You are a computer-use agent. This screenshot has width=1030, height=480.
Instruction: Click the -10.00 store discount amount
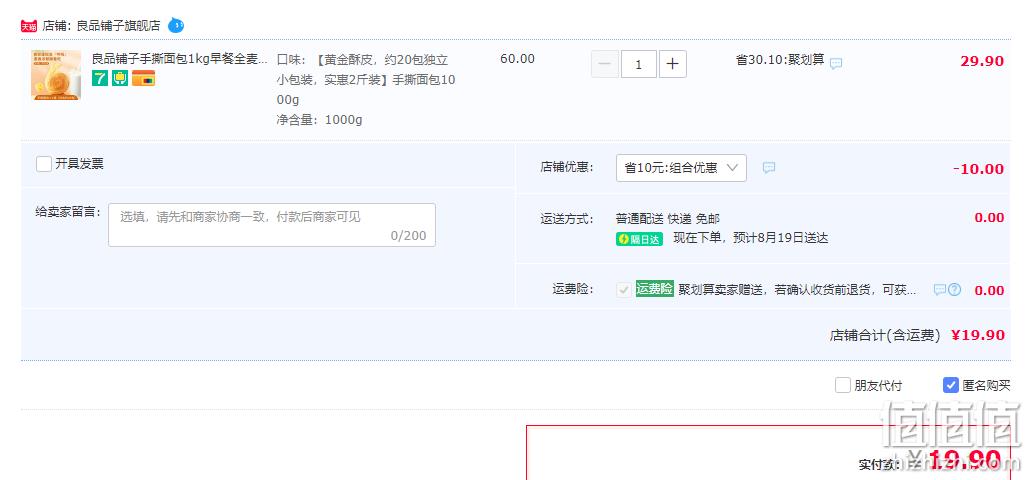pyautogui.click(x=979, y=169)
